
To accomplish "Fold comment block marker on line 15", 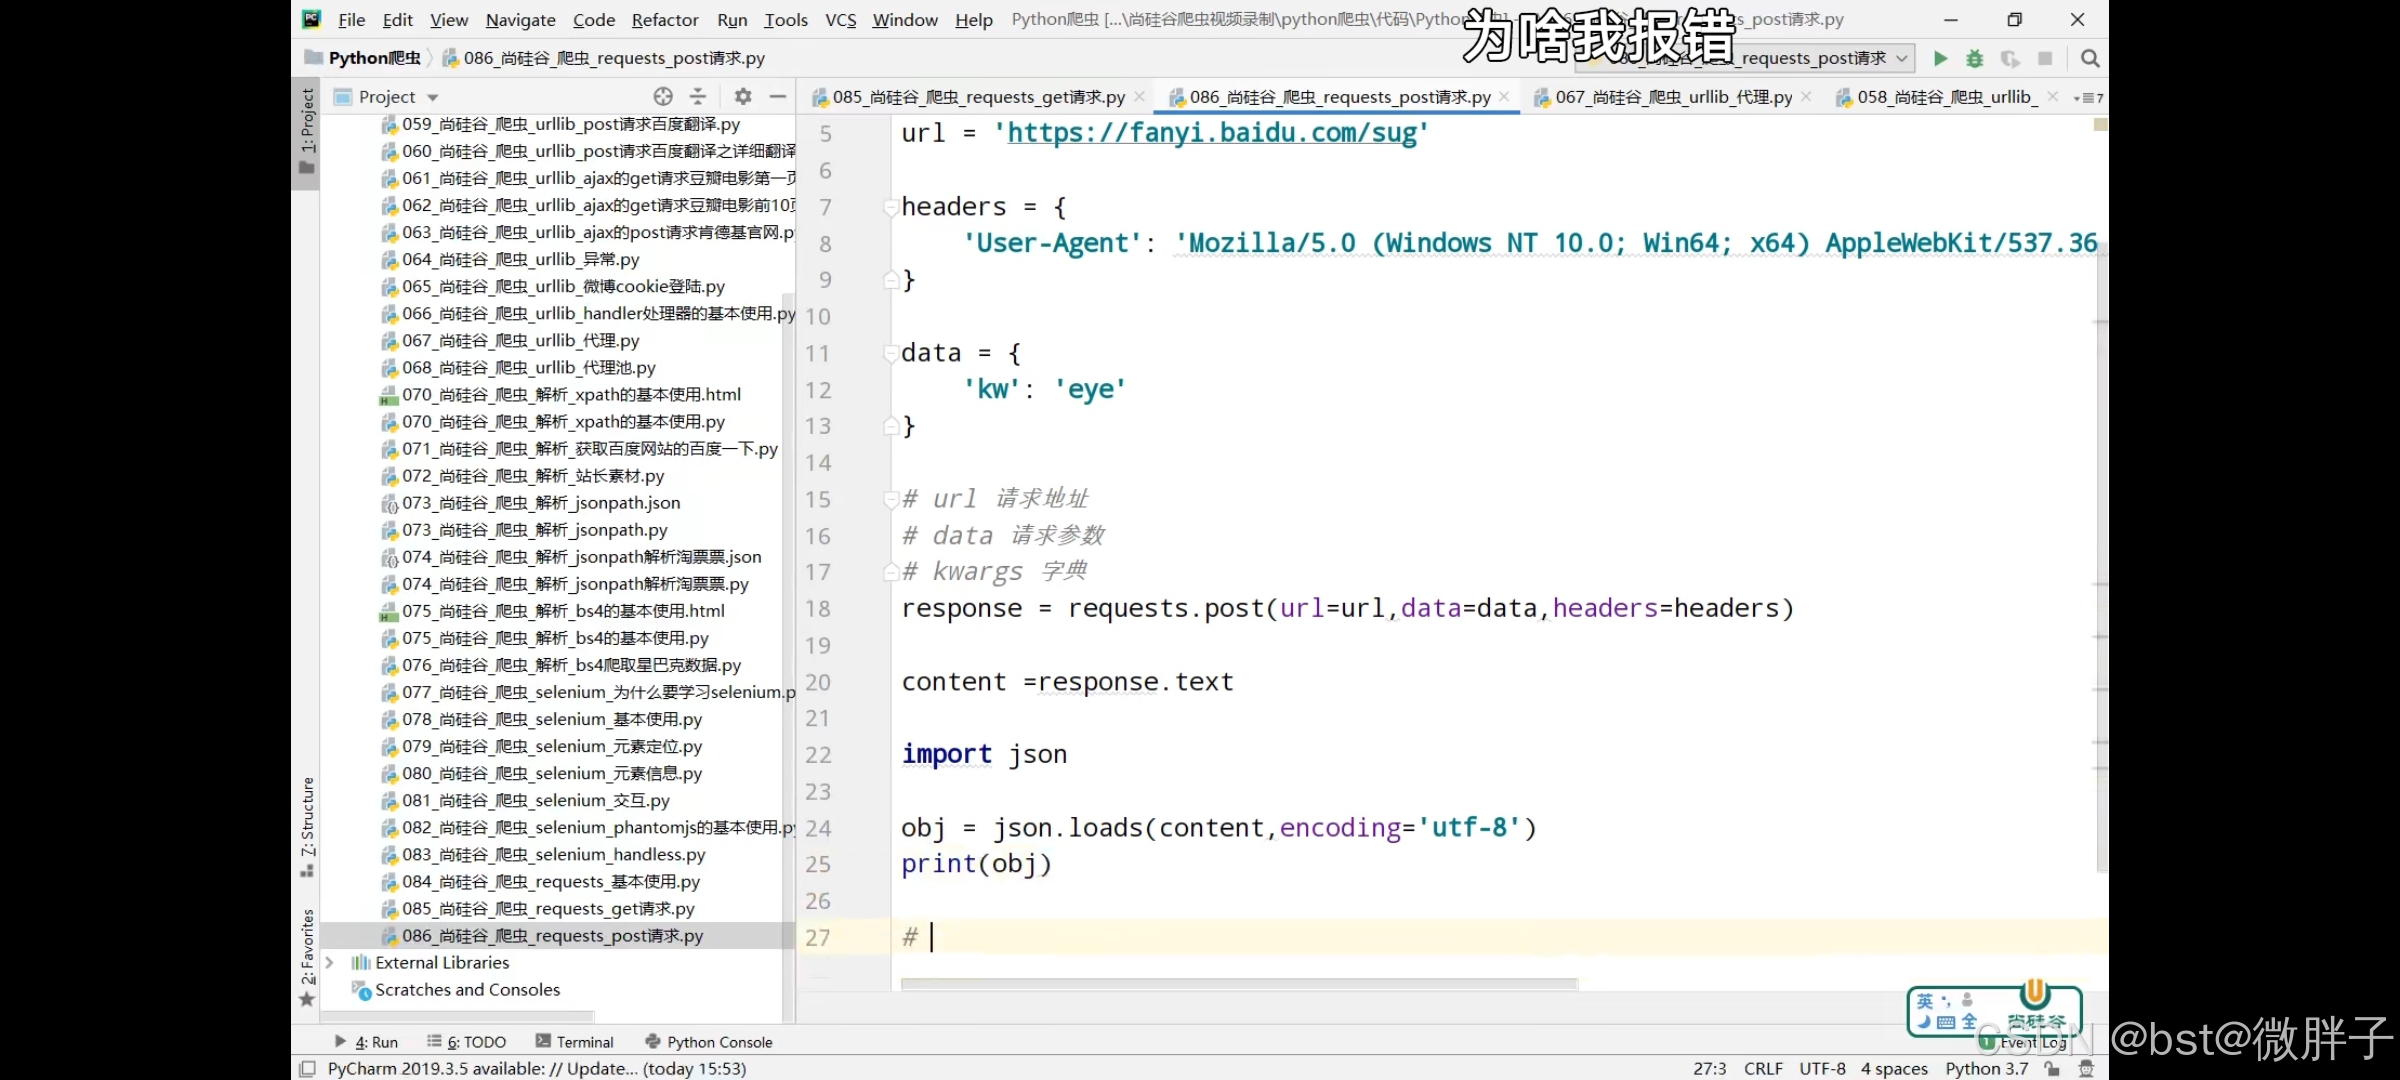I will (x=889, y=499).
